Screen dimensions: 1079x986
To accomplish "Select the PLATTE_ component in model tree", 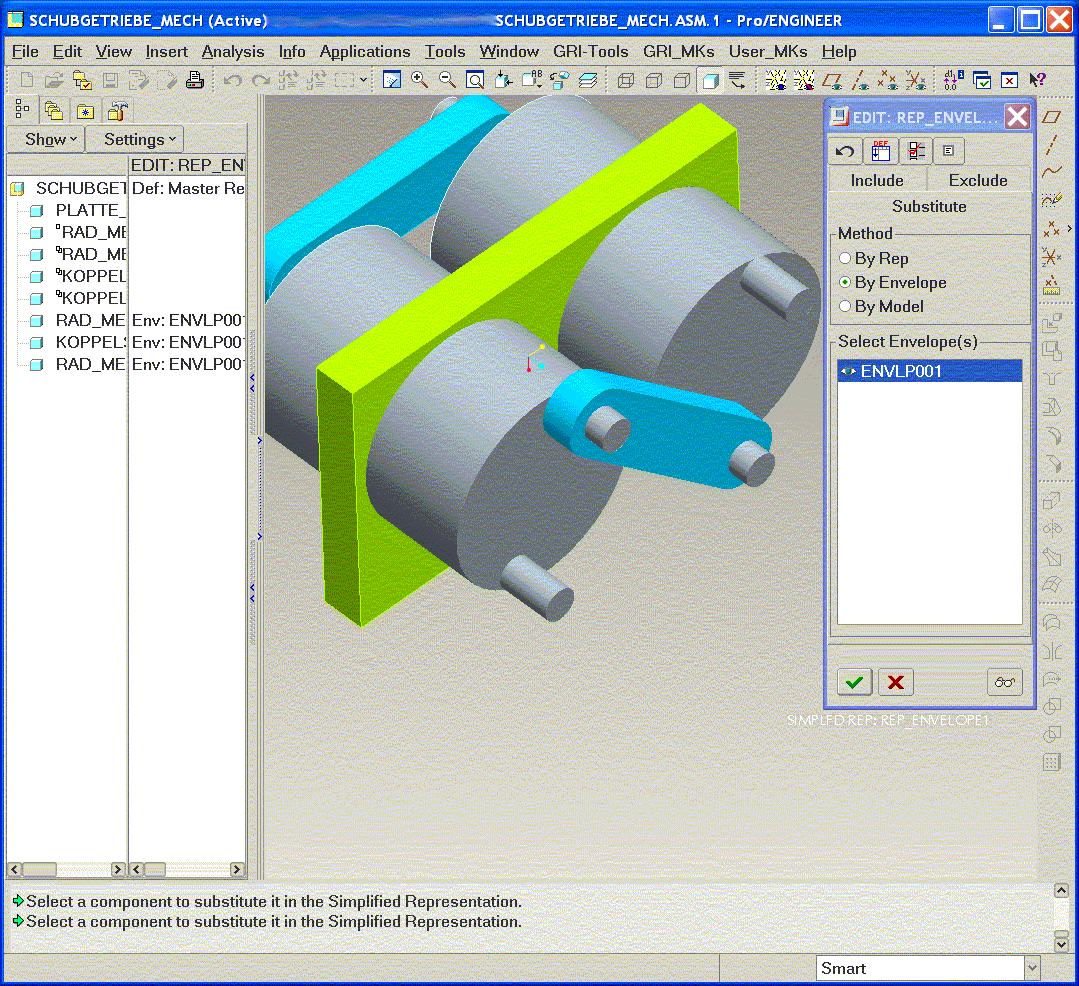I will [x=90, y=211].
